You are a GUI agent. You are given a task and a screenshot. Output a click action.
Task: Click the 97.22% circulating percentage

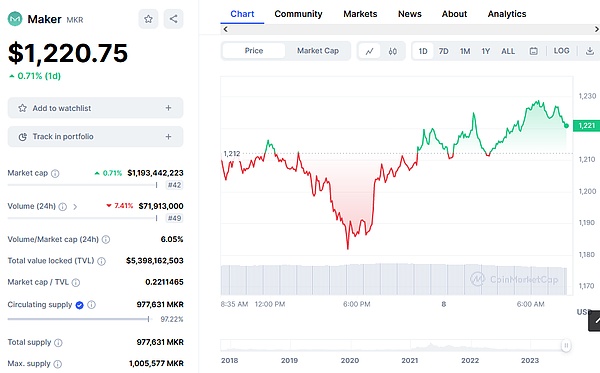point(172,319)
